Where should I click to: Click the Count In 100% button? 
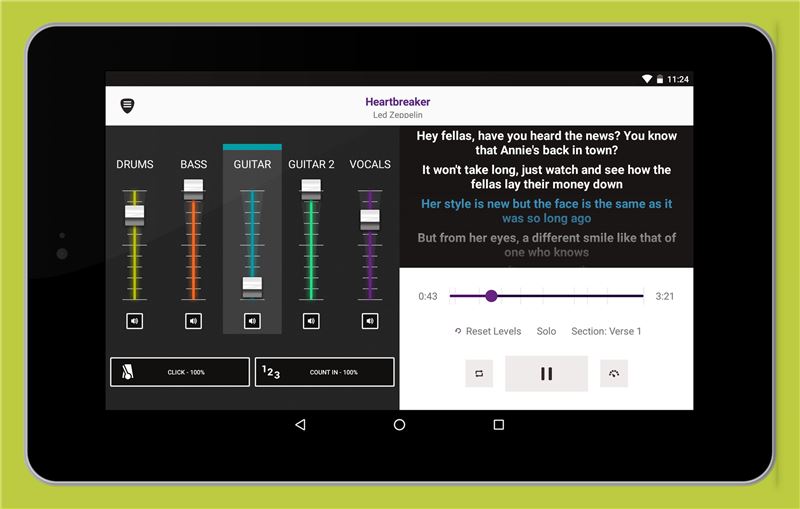pyautogui.click(x=324, y=372)
